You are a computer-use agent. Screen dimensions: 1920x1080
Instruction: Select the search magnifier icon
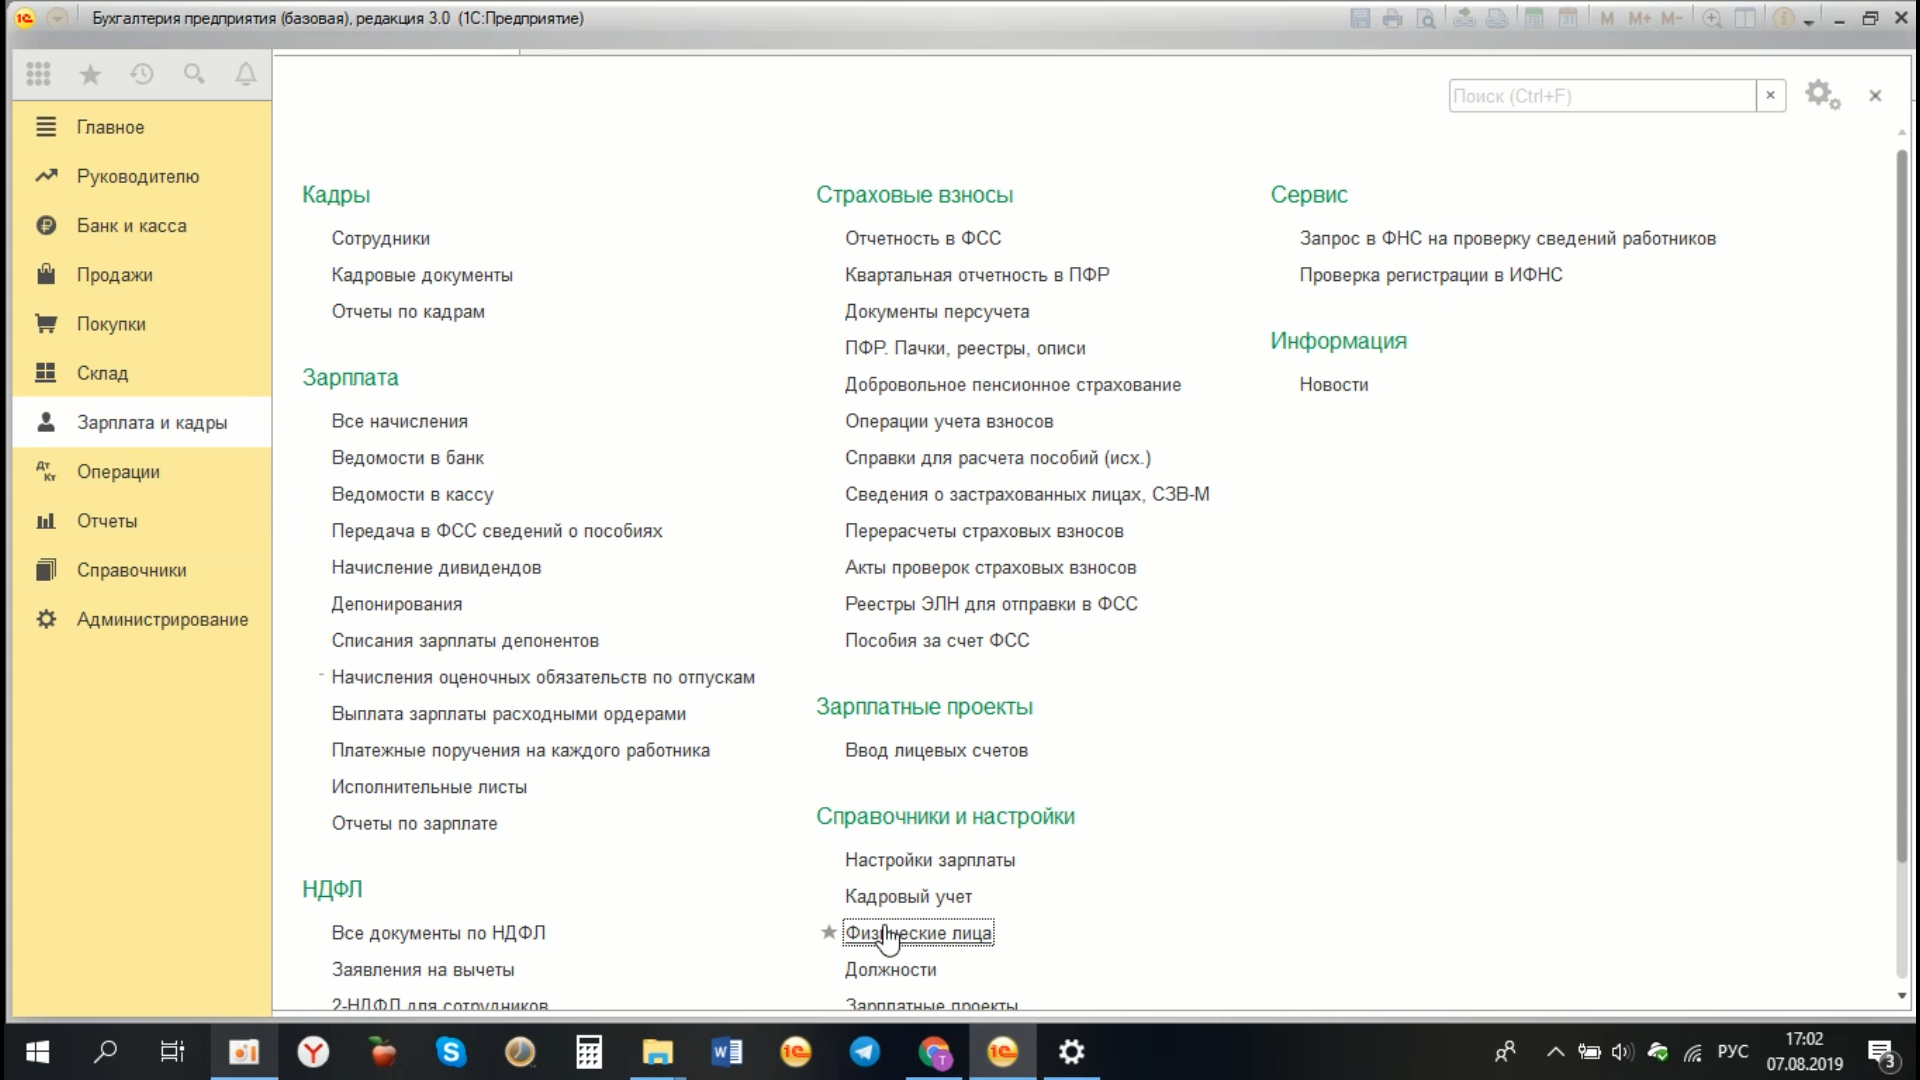point(194,75)
